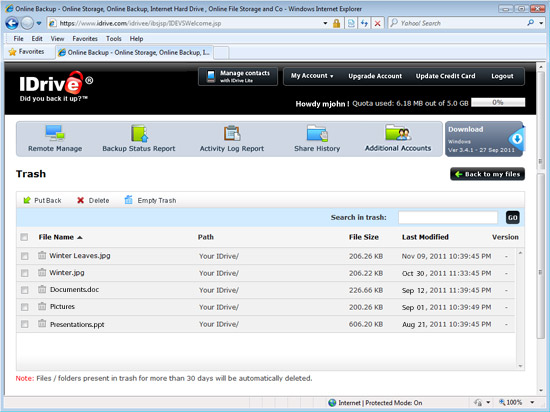Click the browser Stop red X icon
This screenshot has height=412, width=550.
point(378,23)
